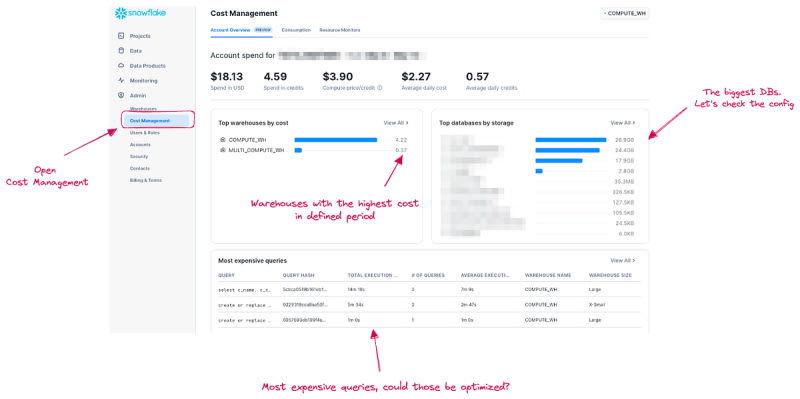Open Billing & Terms page

click(x=145, y=180)
